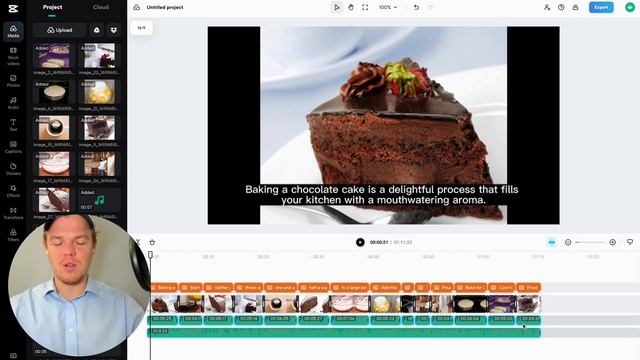Click the cloud save icon beside project name
The image size is (640, 360).
[x=137, y=7]
